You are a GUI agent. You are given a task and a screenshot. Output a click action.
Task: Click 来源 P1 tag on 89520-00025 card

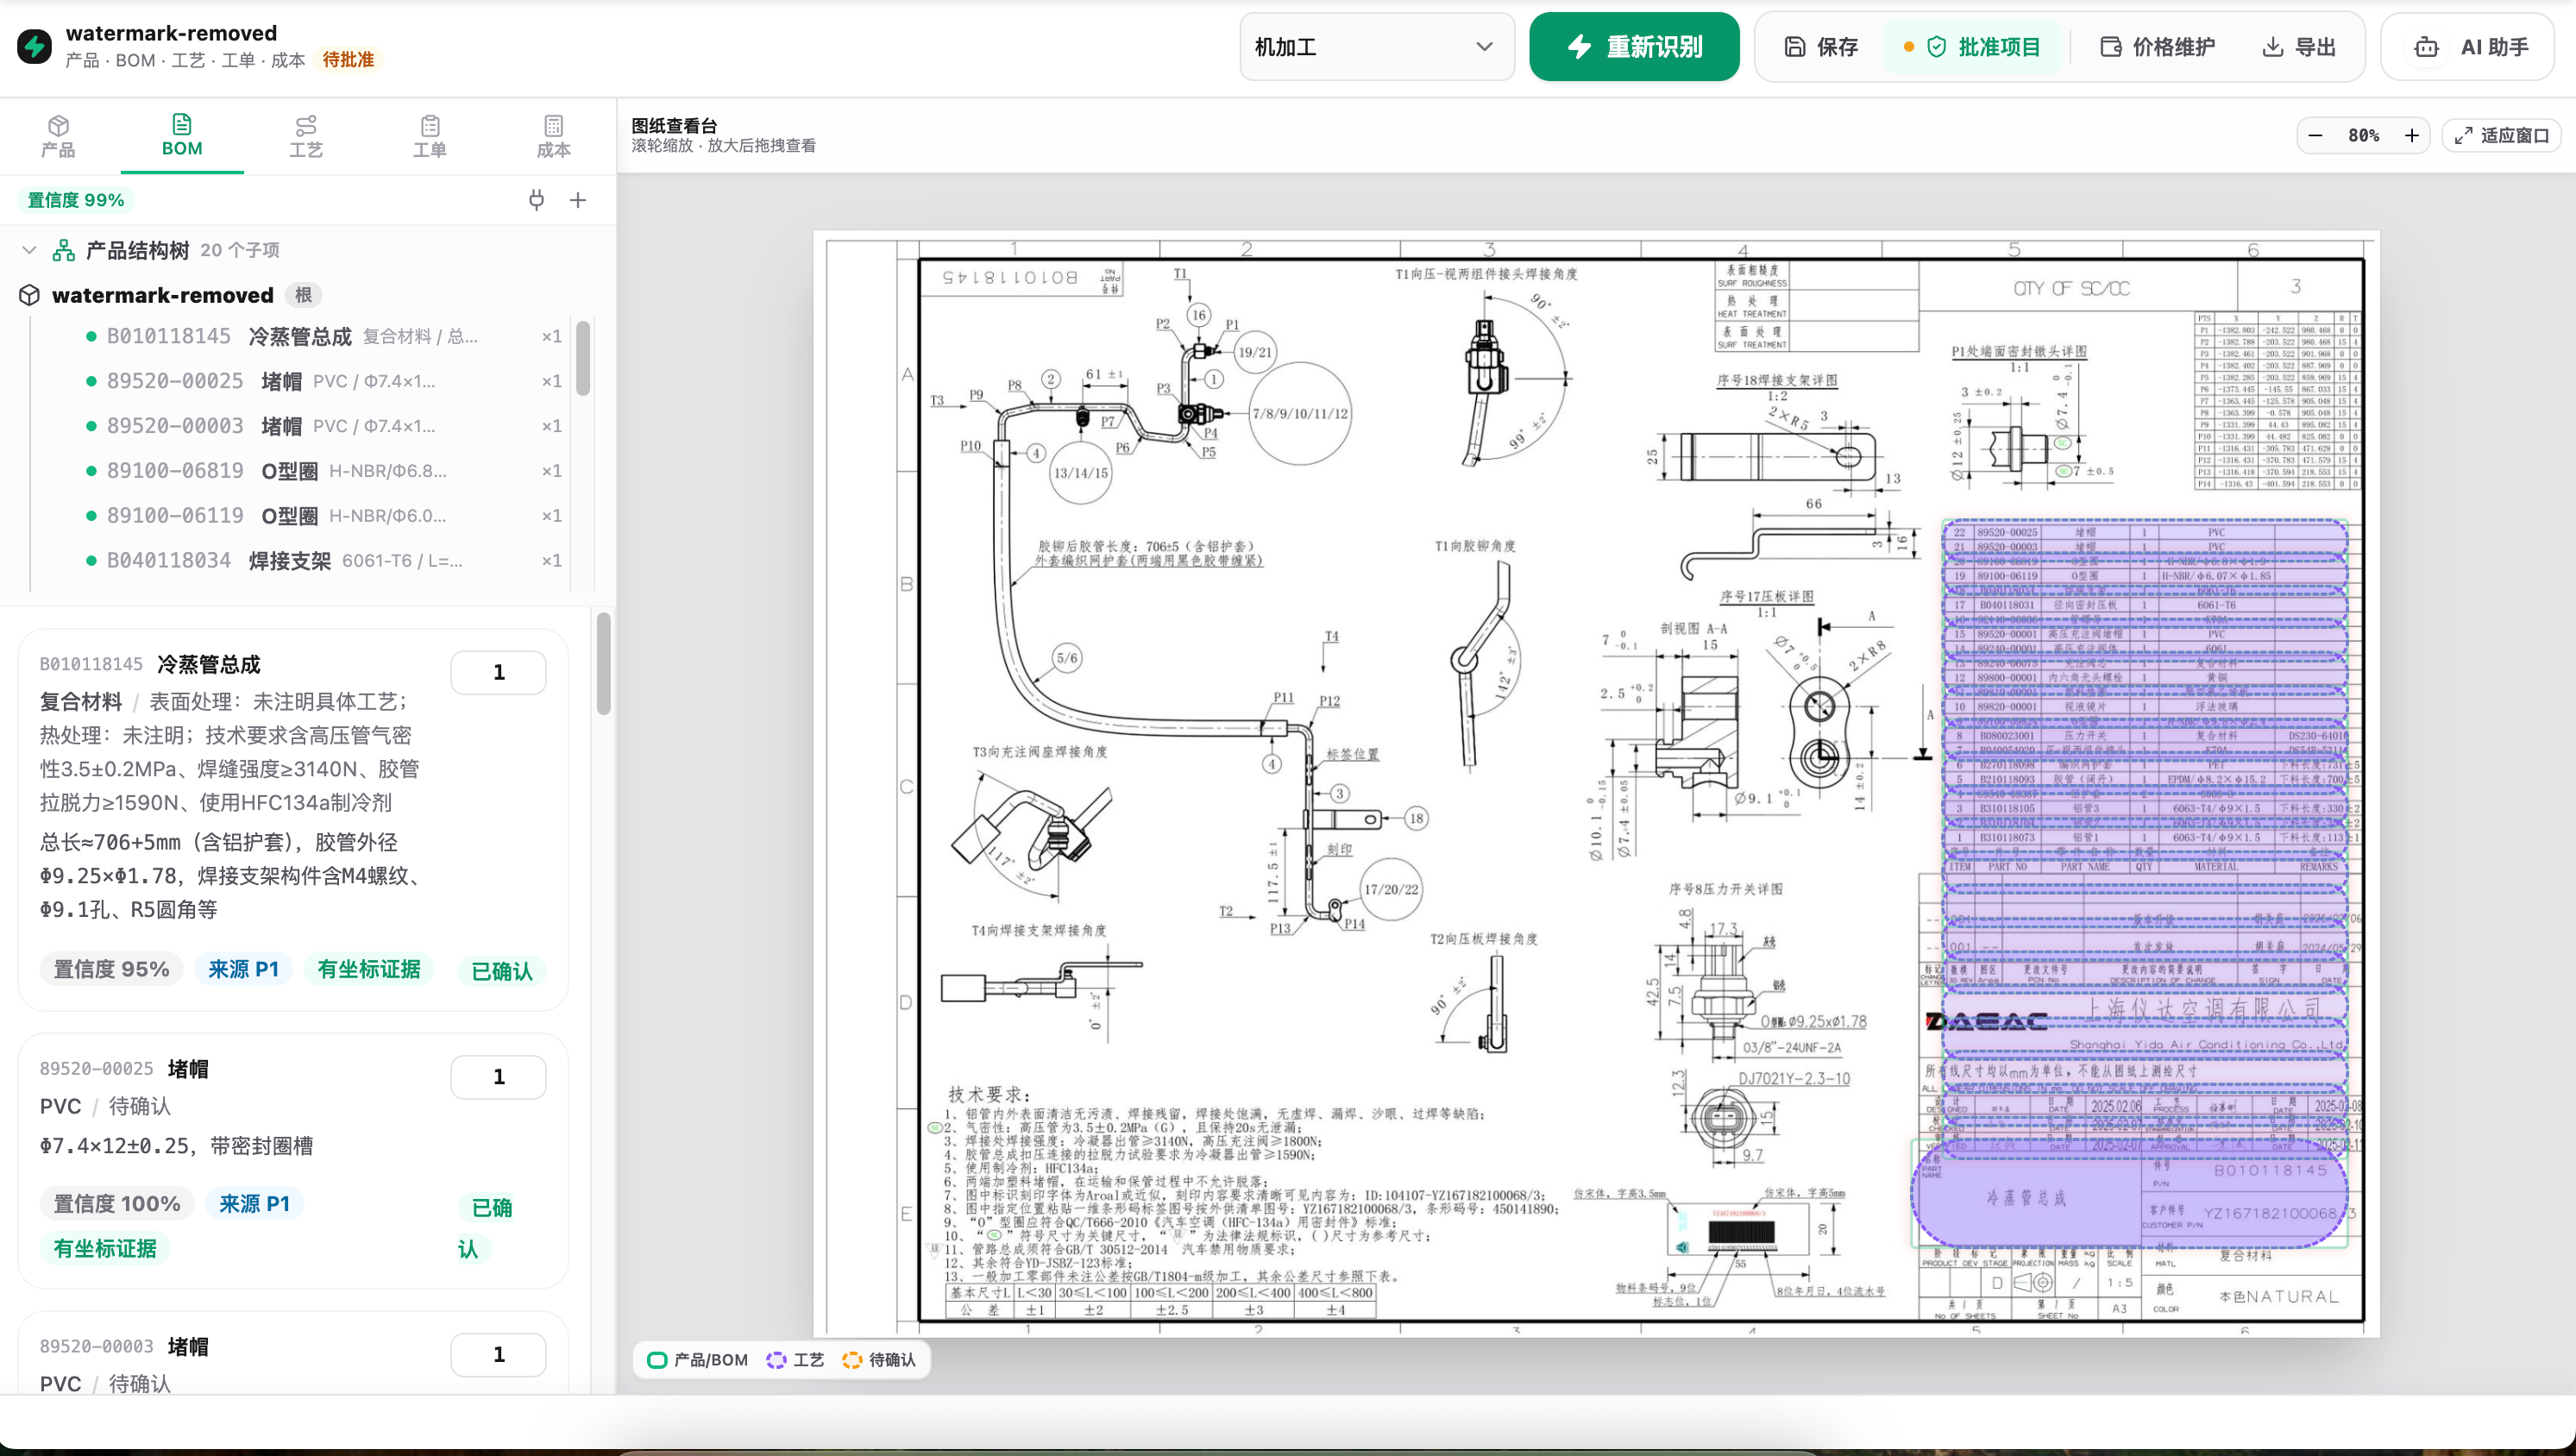255,1204
